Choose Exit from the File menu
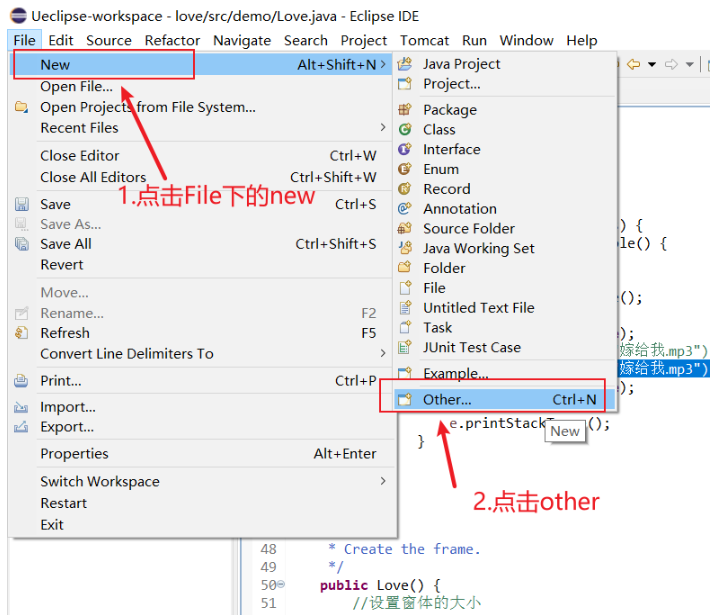Image resolution: width=719 pixels, height=615 pixels. click(202, 525)
